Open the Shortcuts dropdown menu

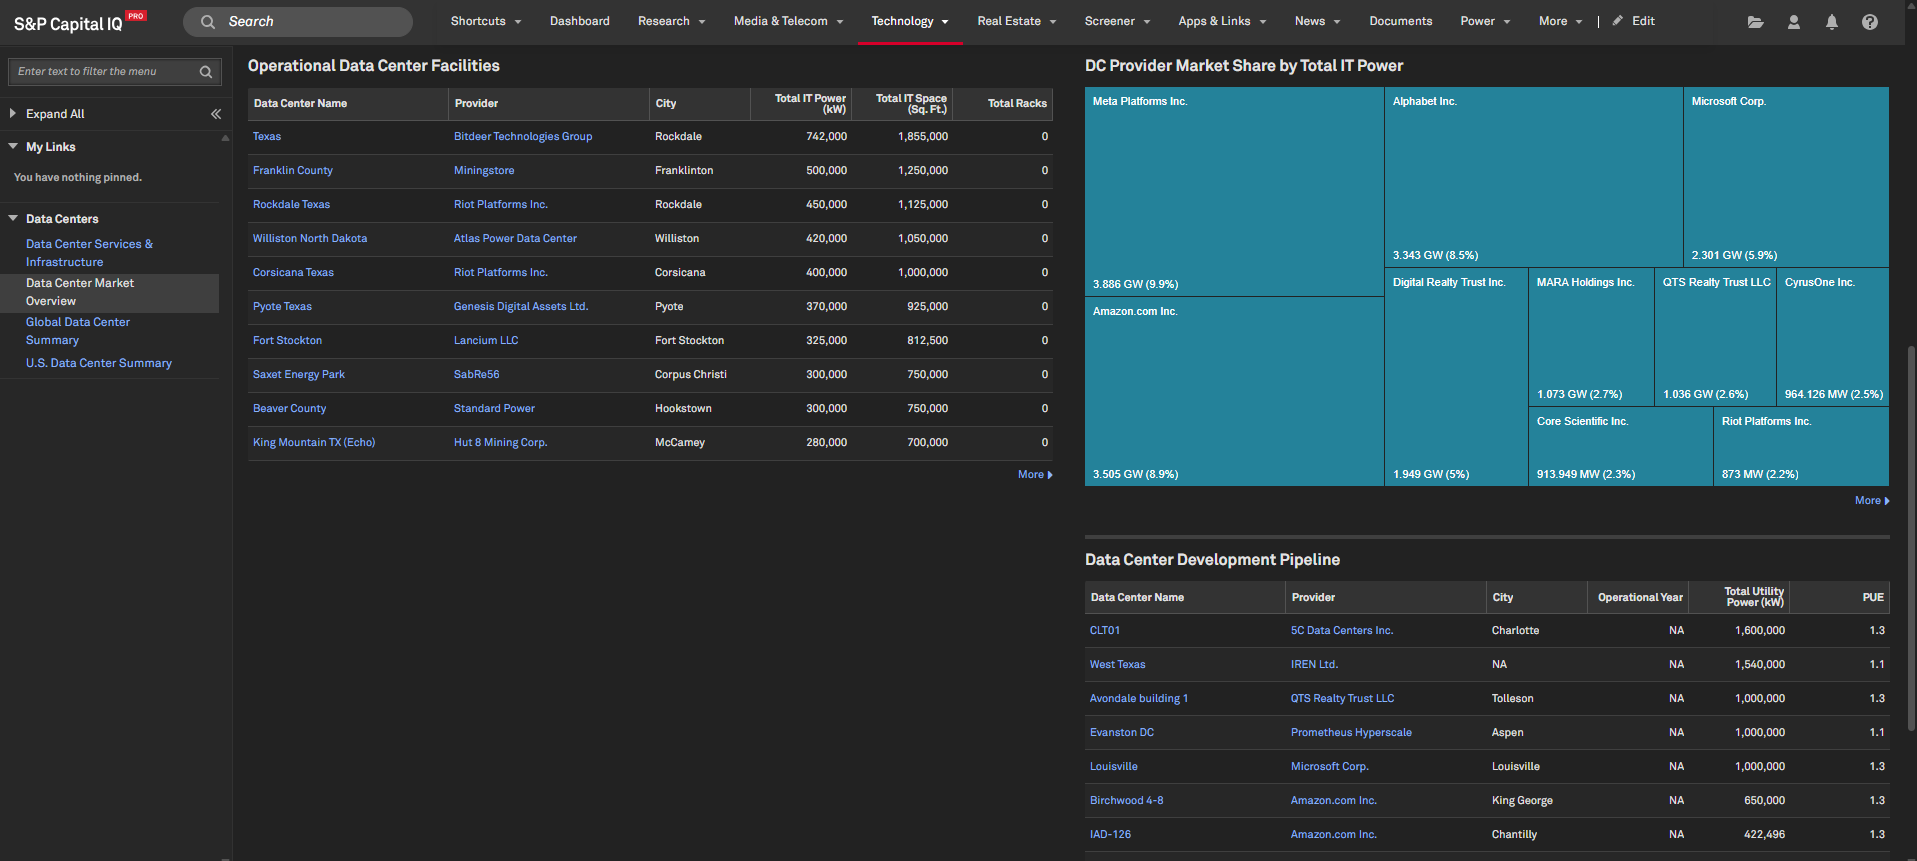(x=486, y=21)
